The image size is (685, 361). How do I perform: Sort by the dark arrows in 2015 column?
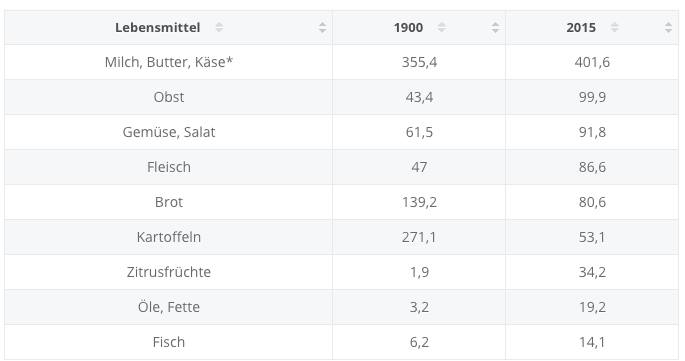[668, 28]
